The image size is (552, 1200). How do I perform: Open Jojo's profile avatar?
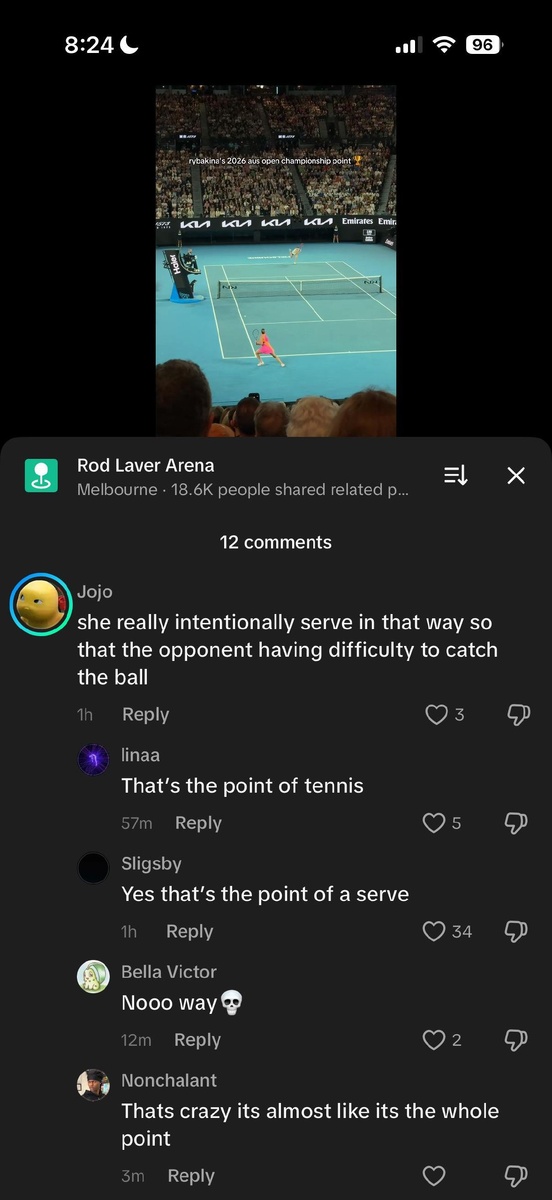[39, 605]
